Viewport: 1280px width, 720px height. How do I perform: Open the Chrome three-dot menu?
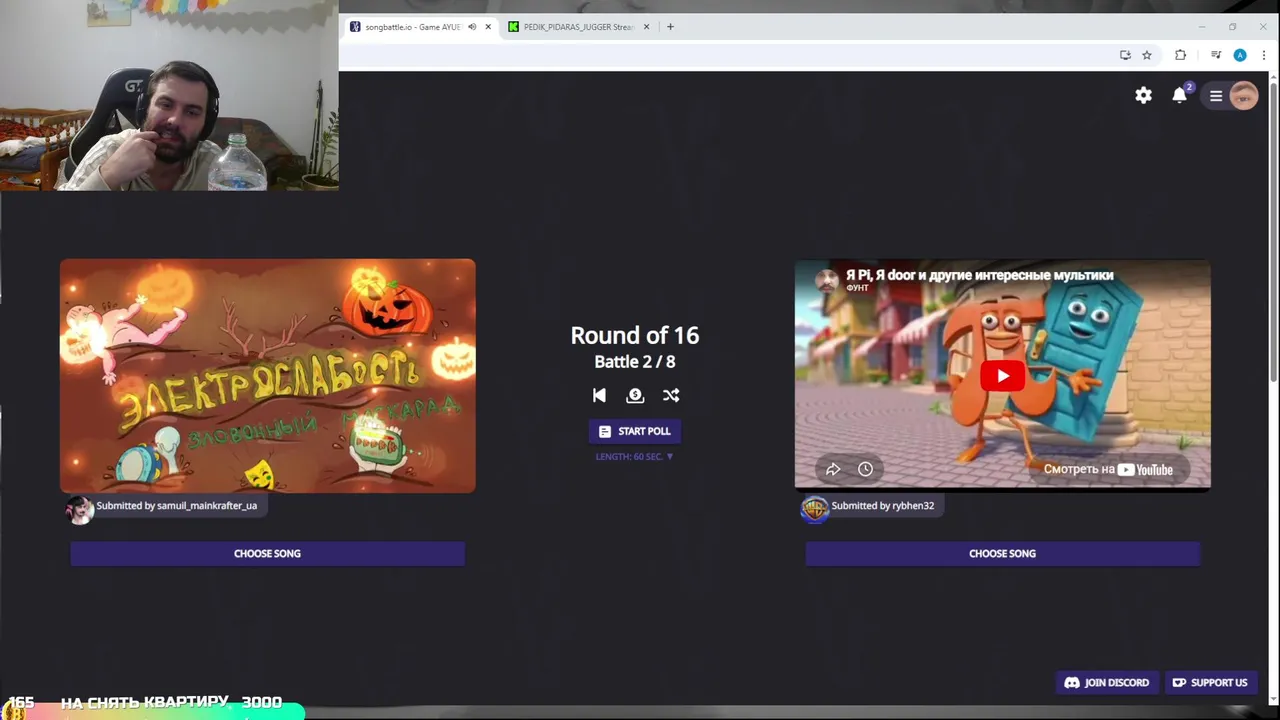click(1264, 55)
